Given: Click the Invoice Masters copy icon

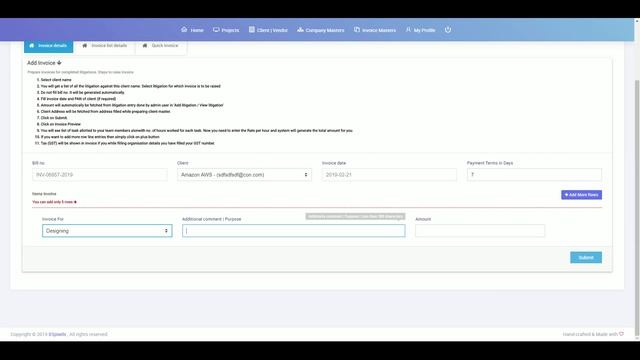Looking at the screenshot, I should click(x=357, y=29).
